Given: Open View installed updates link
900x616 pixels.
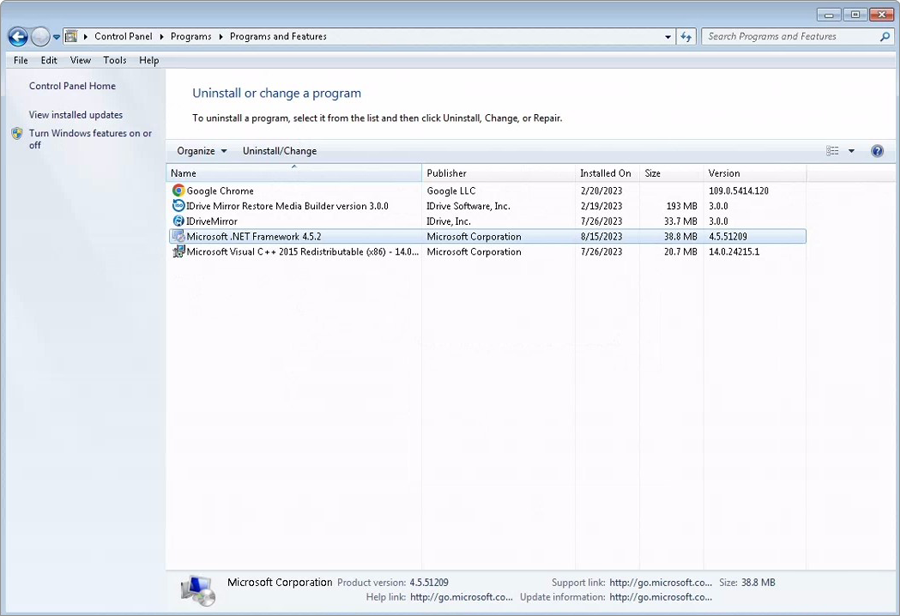Looking at the screenshot, I should click(76, 115).
